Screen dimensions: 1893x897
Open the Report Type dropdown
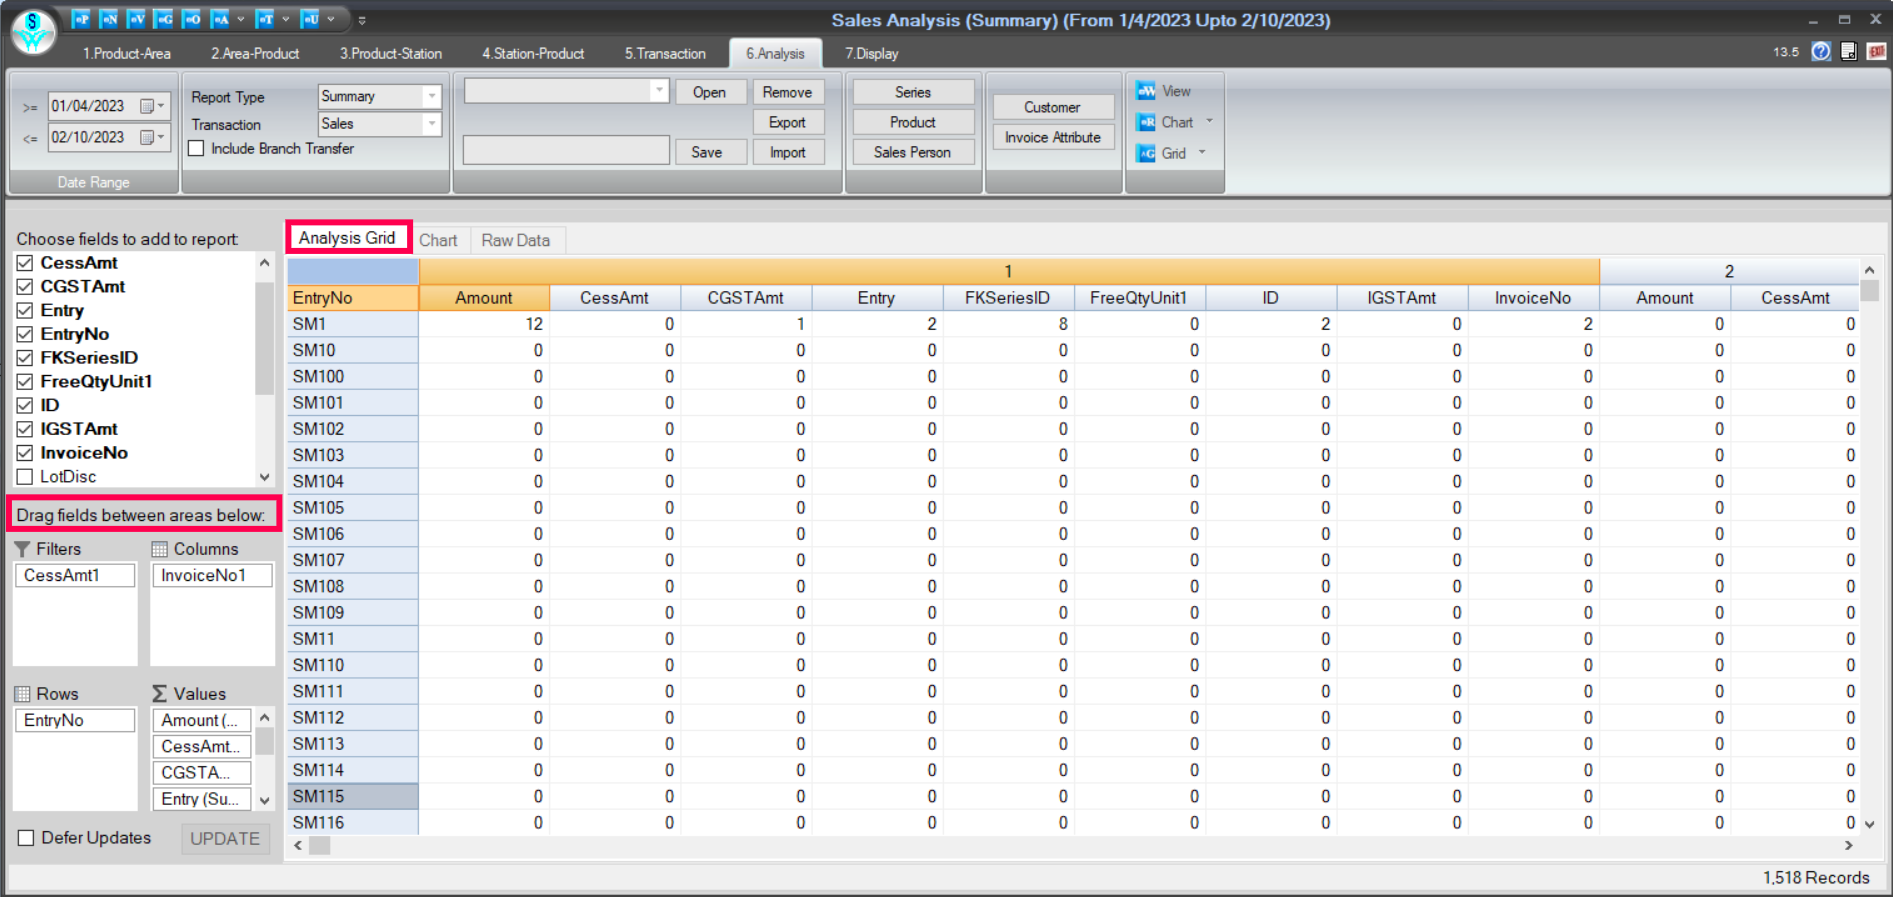431,96
